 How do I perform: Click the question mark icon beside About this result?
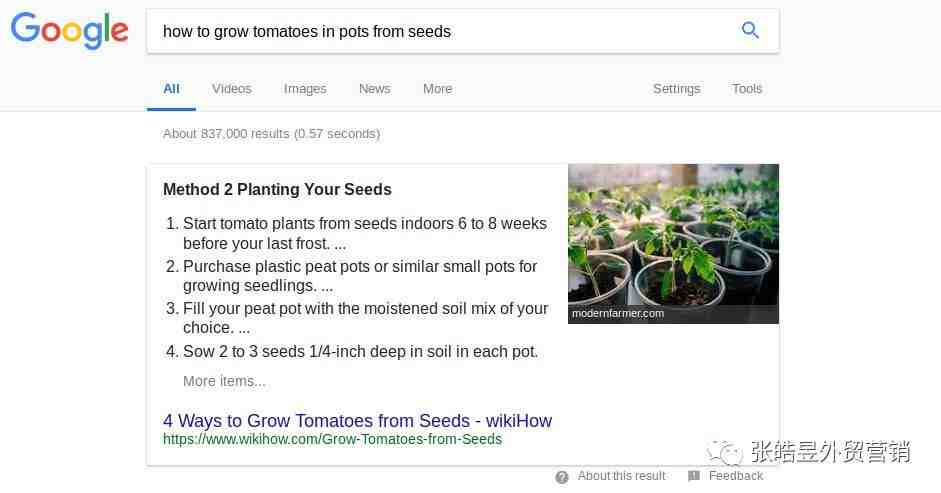click(562, 477)
